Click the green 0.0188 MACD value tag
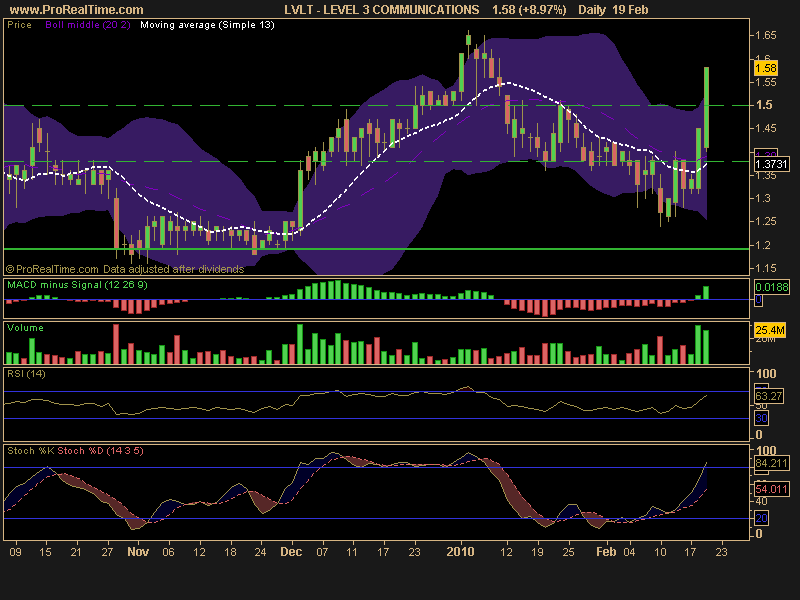Screen dimensions: 800x600 (x=771, y=287)
